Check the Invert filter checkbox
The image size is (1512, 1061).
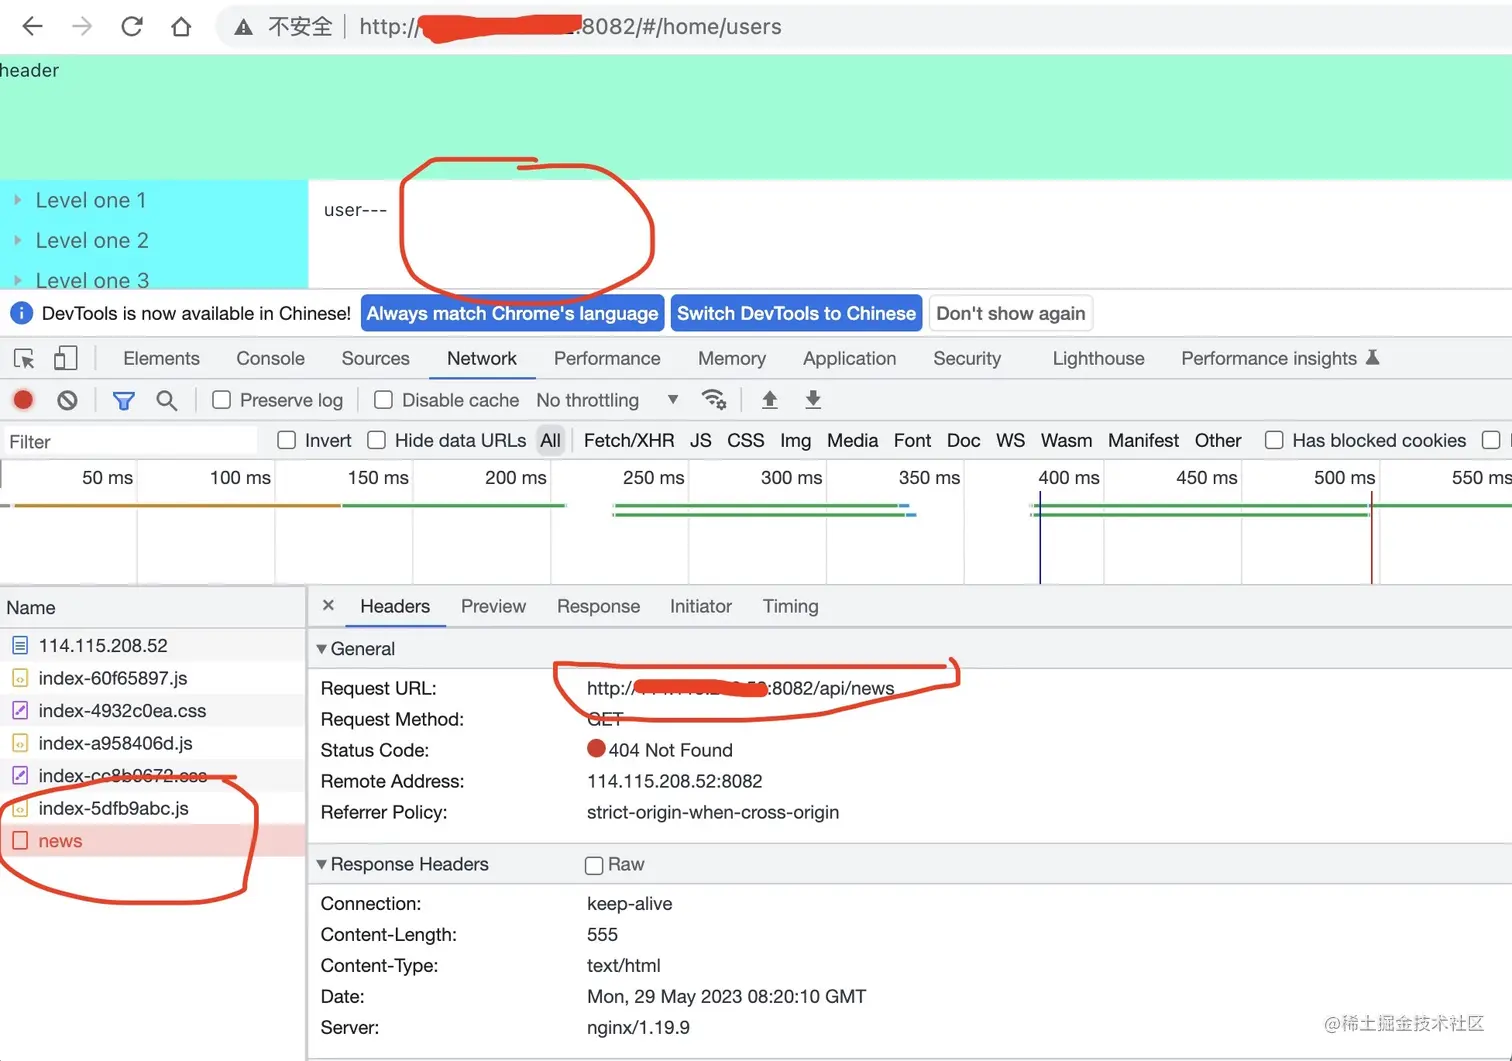(x=287, y=440)
